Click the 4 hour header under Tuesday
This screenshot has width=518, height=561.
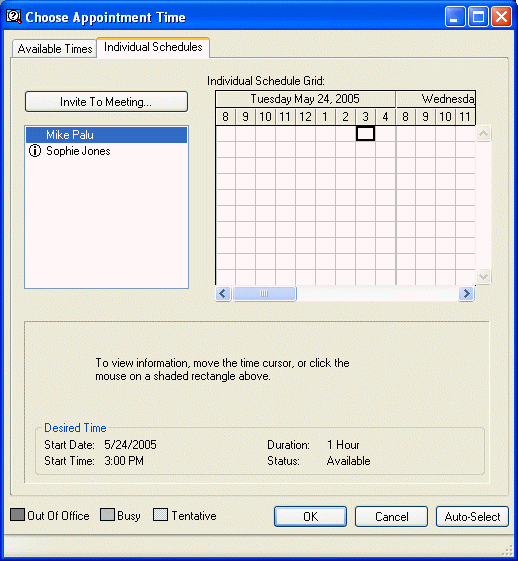pyautogui.click(x=385, y=117)
